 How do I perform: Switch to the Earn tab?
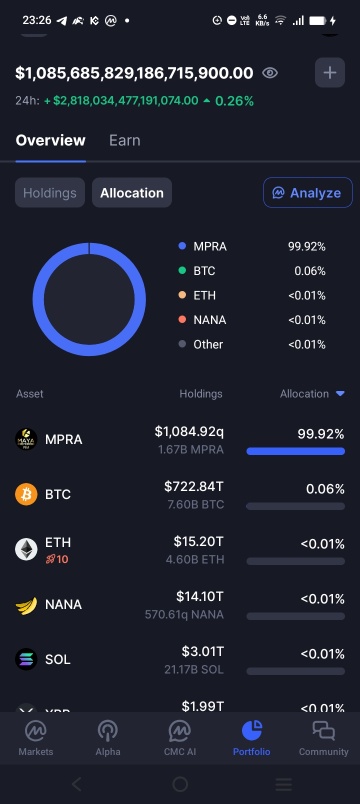(125, 140)
